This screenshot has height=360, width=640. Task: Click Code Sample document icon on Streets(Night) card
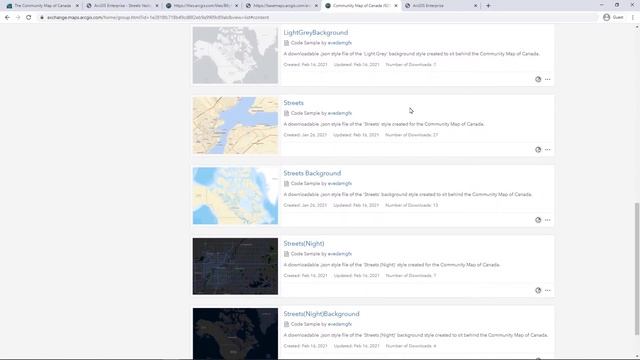287,254
